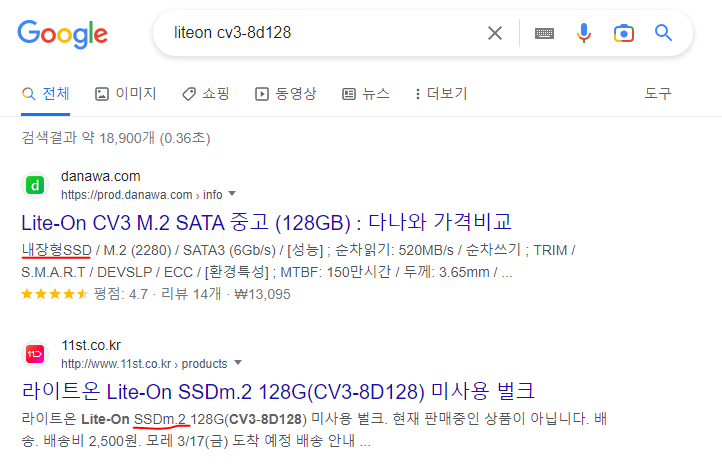The width and height of the screenshot is (722, 474).
Task: Open the Lite-On CV3 M.2 SATA 중고 result
Action: coord(267,222)
